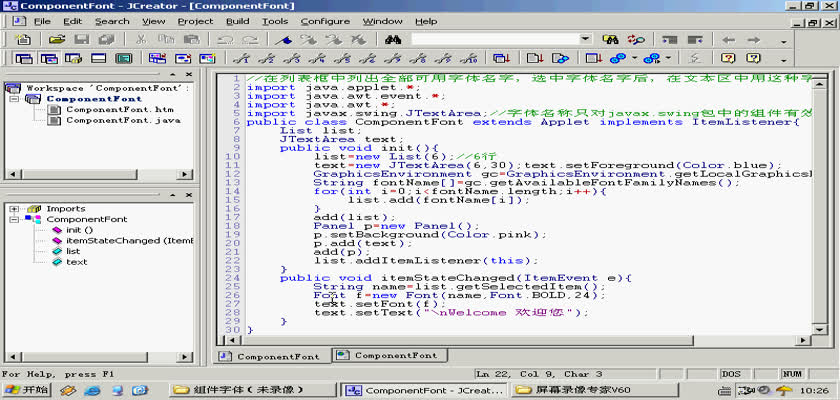Close the workspace file panel
Screen dimensions: 840x400
pyautogui.click(x=189, y=74)
